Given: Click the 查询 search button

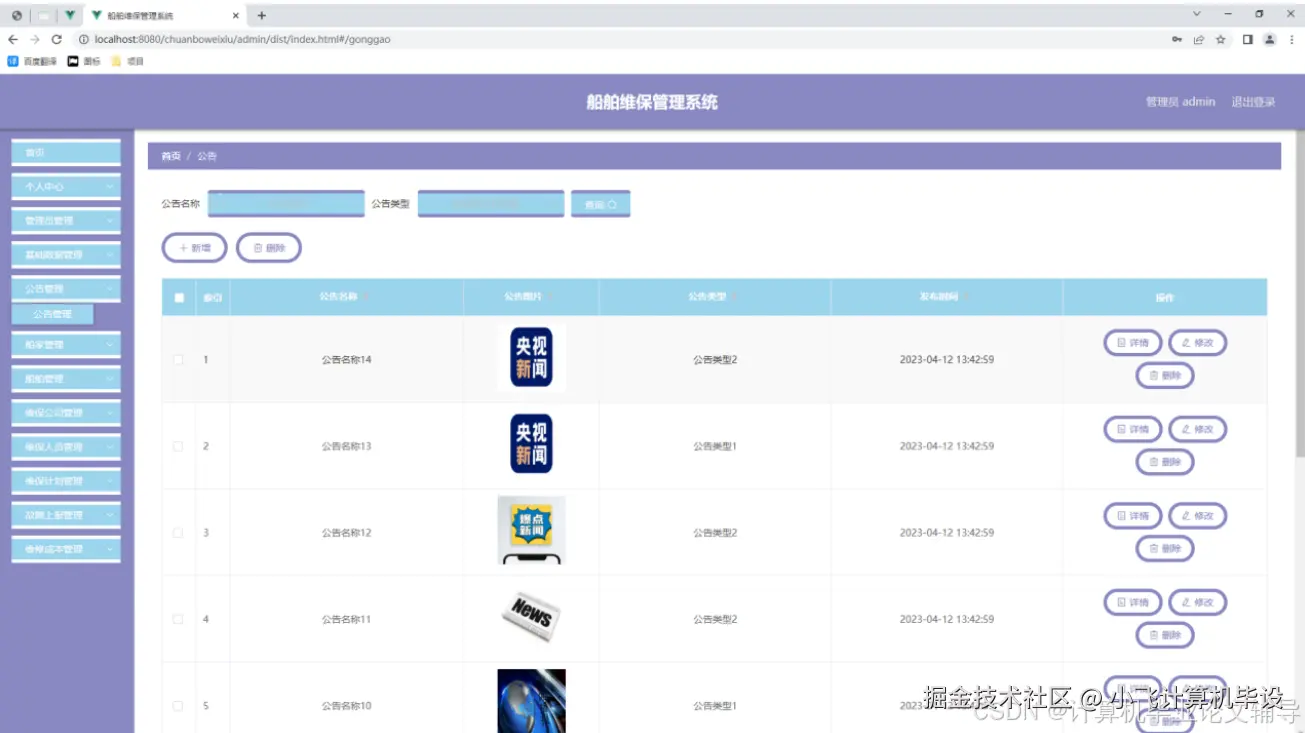Looking at the screenshot, I should pyautogui.click(x=600, y=204).
